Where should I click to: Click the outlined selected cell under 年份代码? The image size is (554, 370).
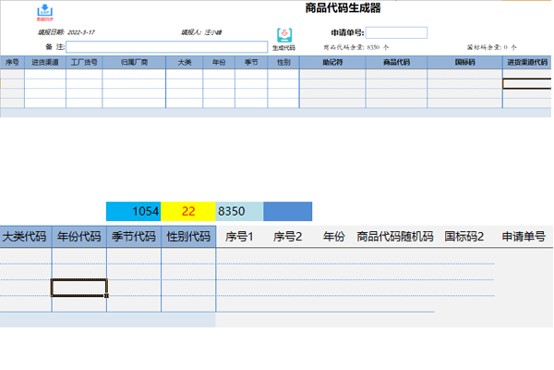click(x=79, y=288)
